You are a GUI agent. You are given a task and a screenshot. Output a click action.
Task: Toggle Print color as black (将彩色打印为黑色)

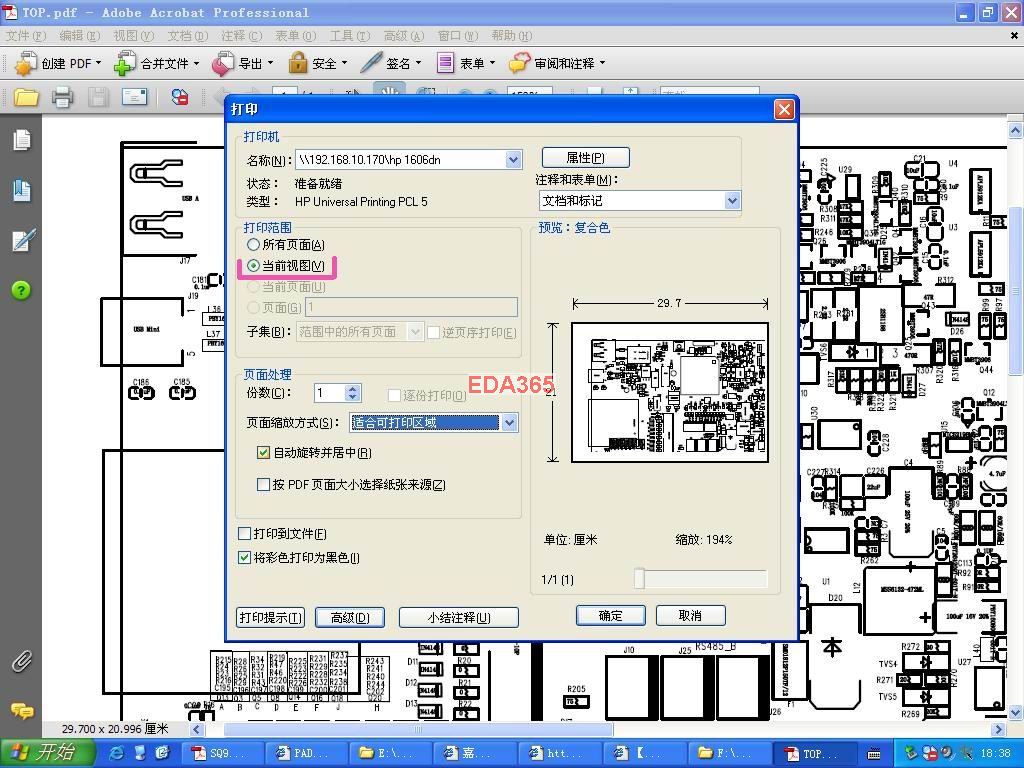click(x=244, y=558)
